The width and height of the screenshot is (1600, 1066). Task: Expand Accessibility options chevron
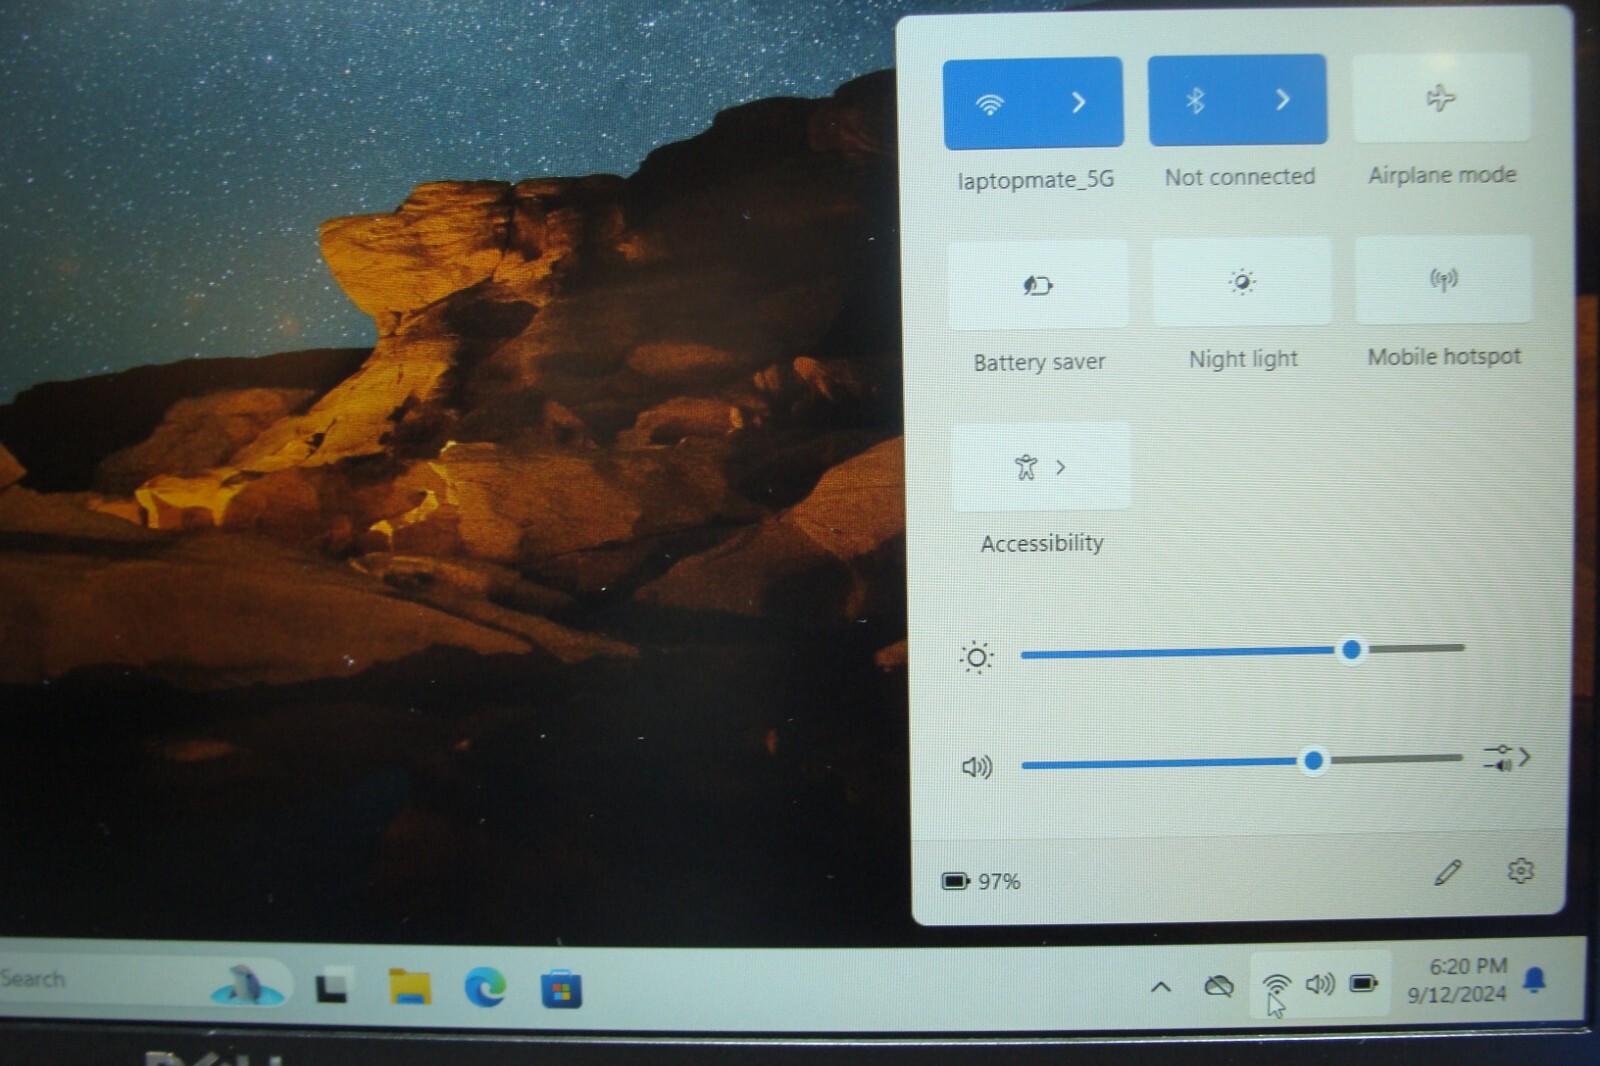click(x=1061, y=467)
